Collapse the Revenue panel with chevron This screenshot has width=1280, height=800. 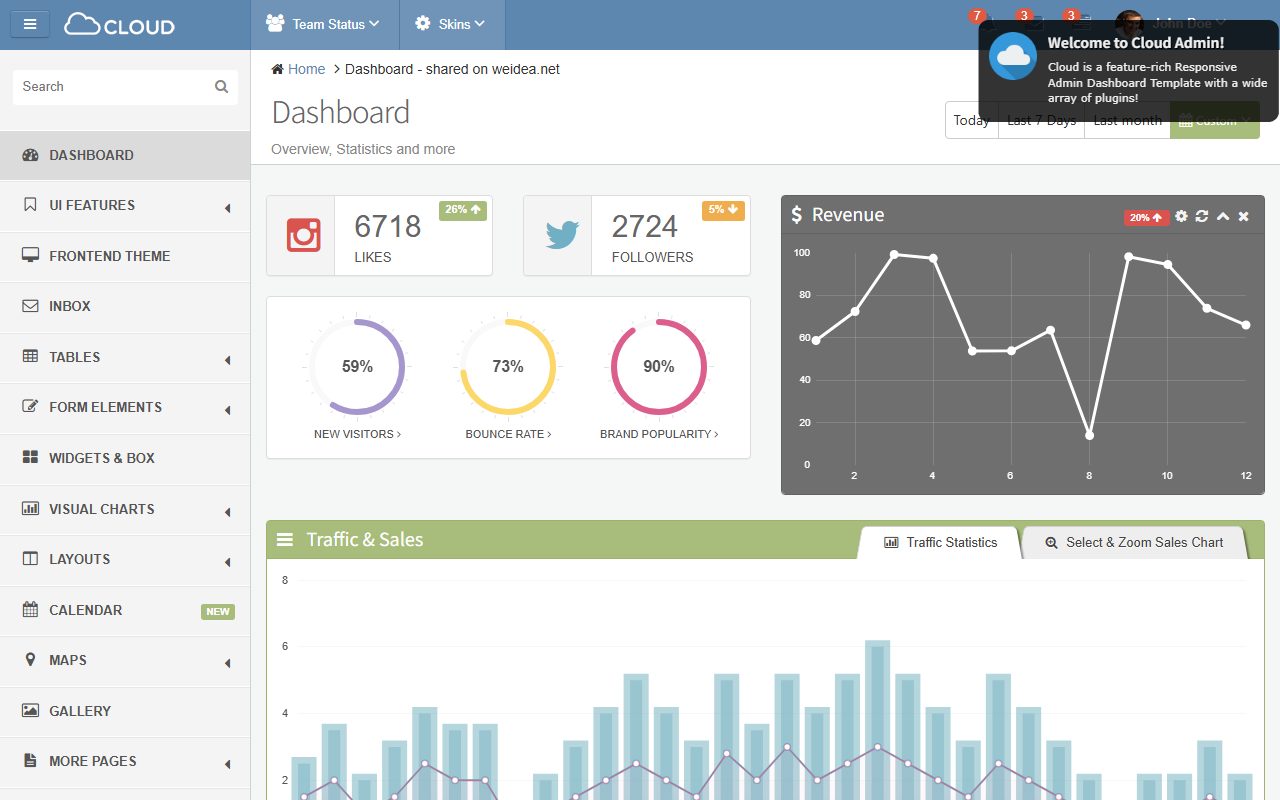1223,216
